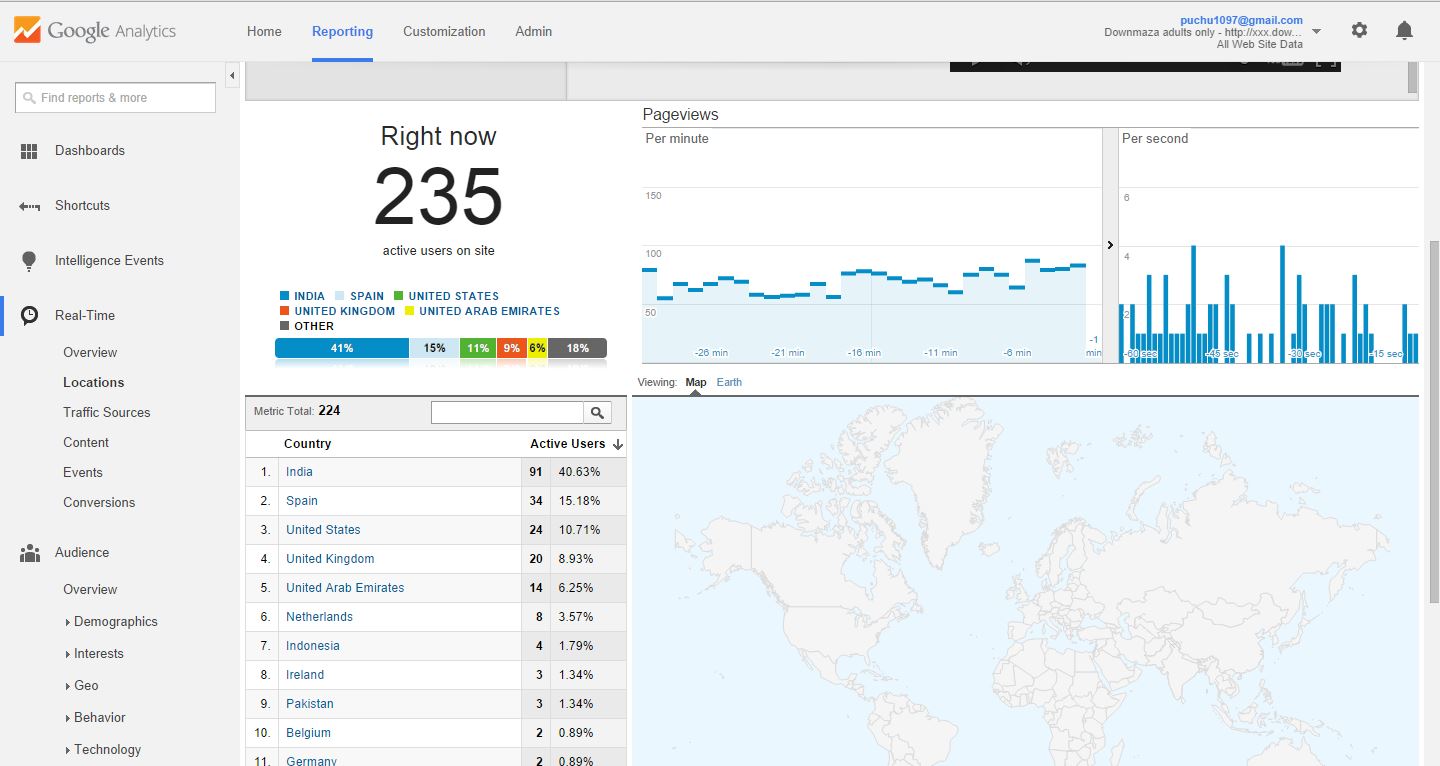Open Audience Overview report

click(x=90, y=590)
